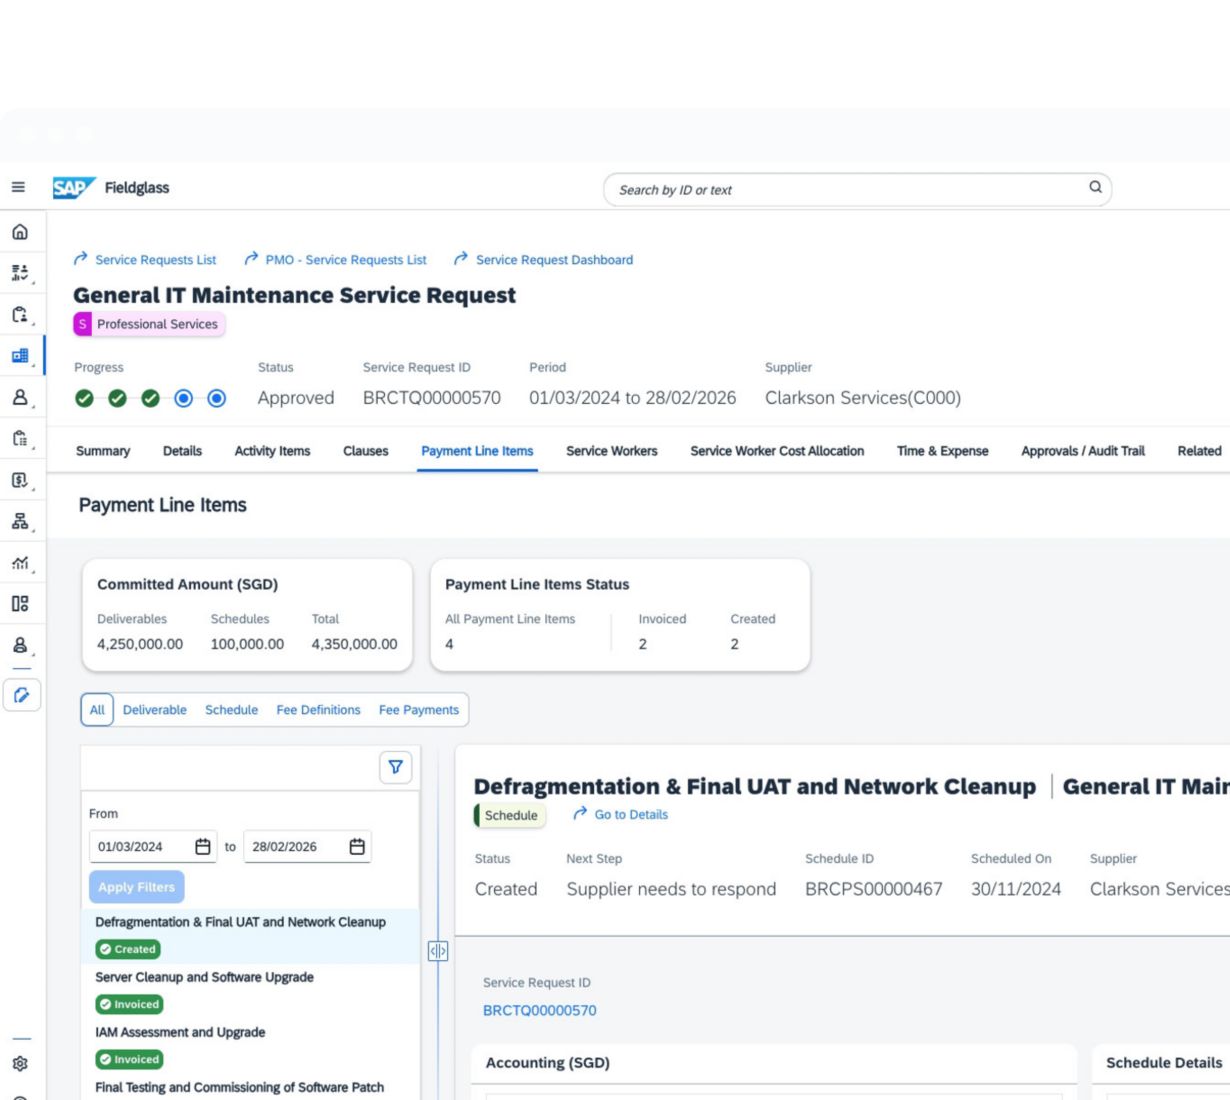This screenshot has width=1230, height=1100.
Task: Click the panel splitter collapse handle
Action: (x=438, y=951)
